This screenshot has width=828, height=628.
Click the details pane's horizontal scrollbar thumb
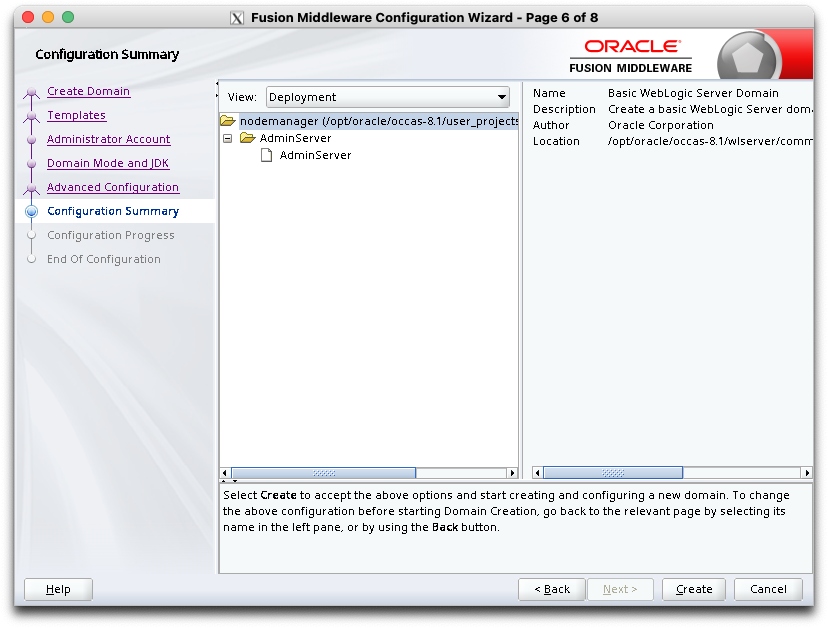pos(613,473)
